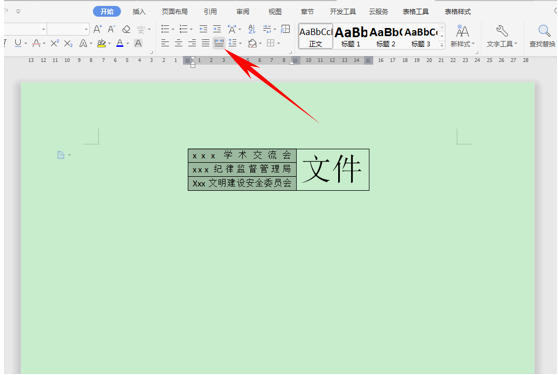Open the 页面布局 (Page Layout) tab
Image resolution: width=558 pixels, height=375 pixels.
[x=174, y=12]
